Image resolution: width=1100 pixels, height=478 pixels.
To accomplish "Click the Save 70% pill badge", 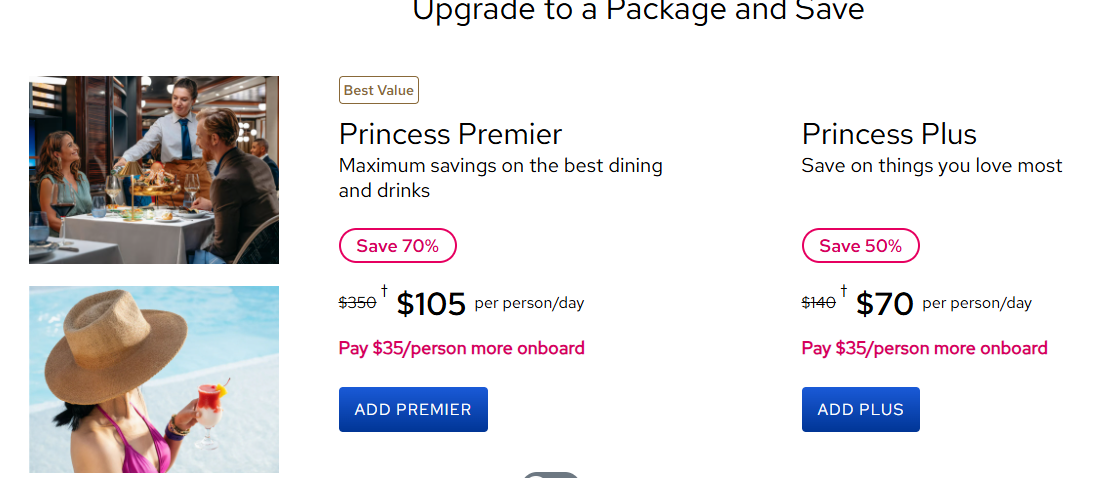I will click(397, 246).
